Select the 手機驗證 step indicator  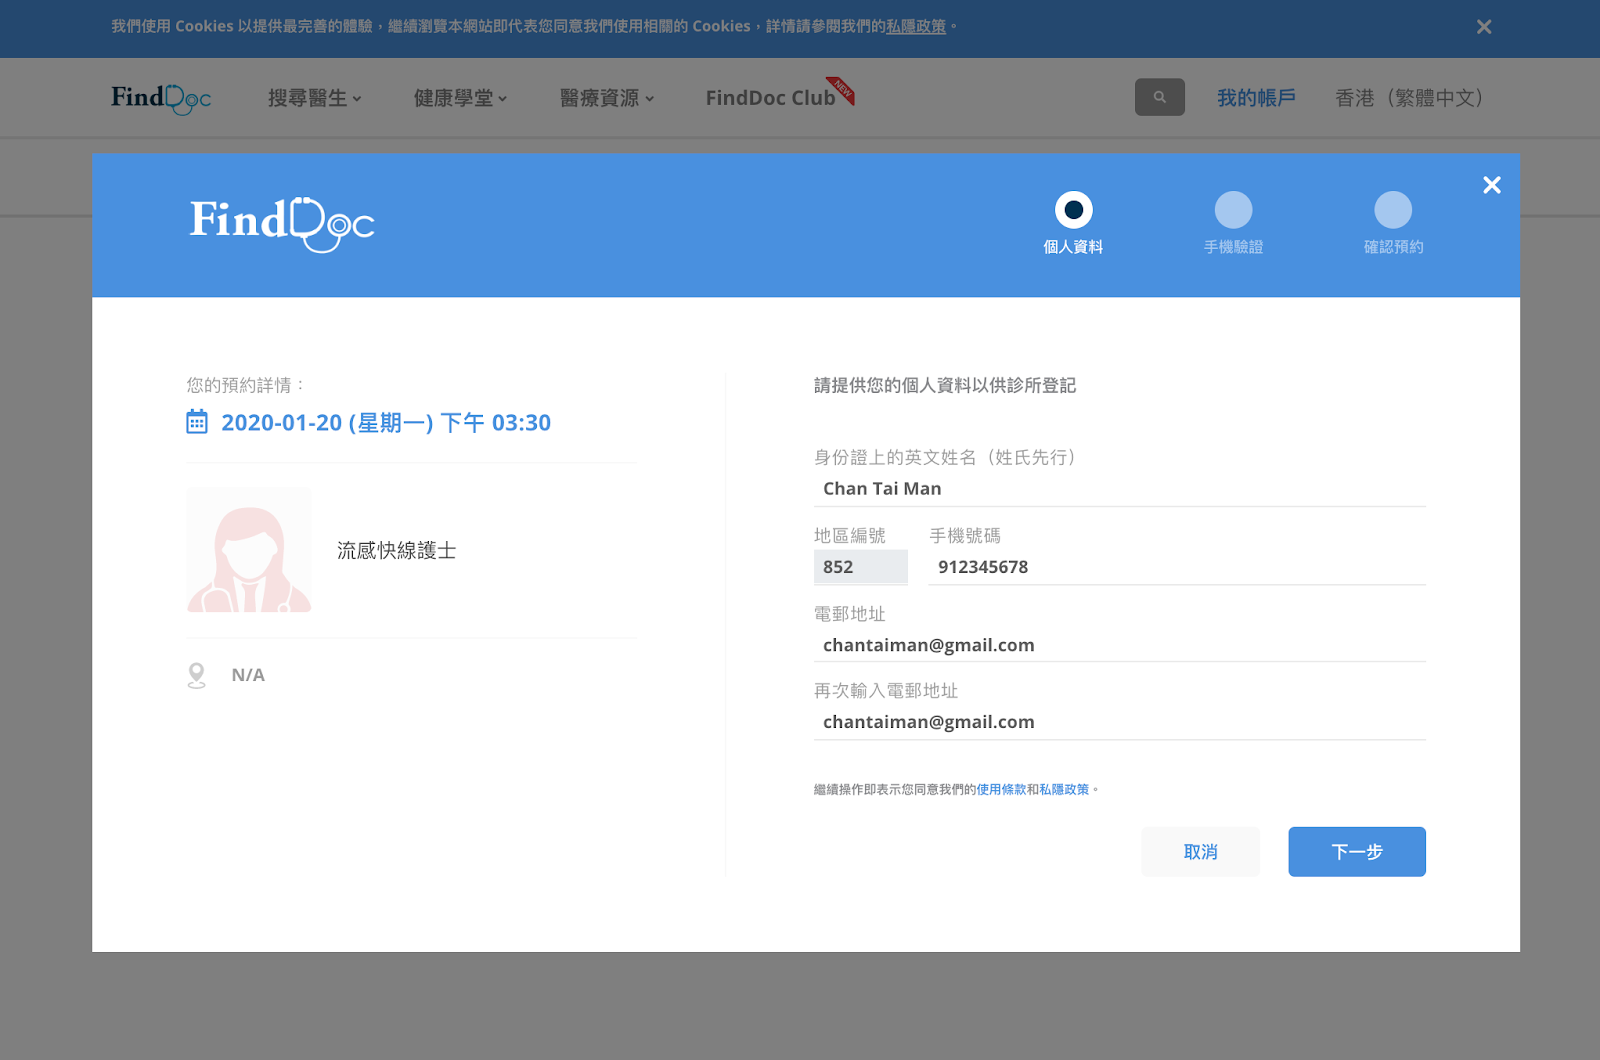coord(1233,223)
